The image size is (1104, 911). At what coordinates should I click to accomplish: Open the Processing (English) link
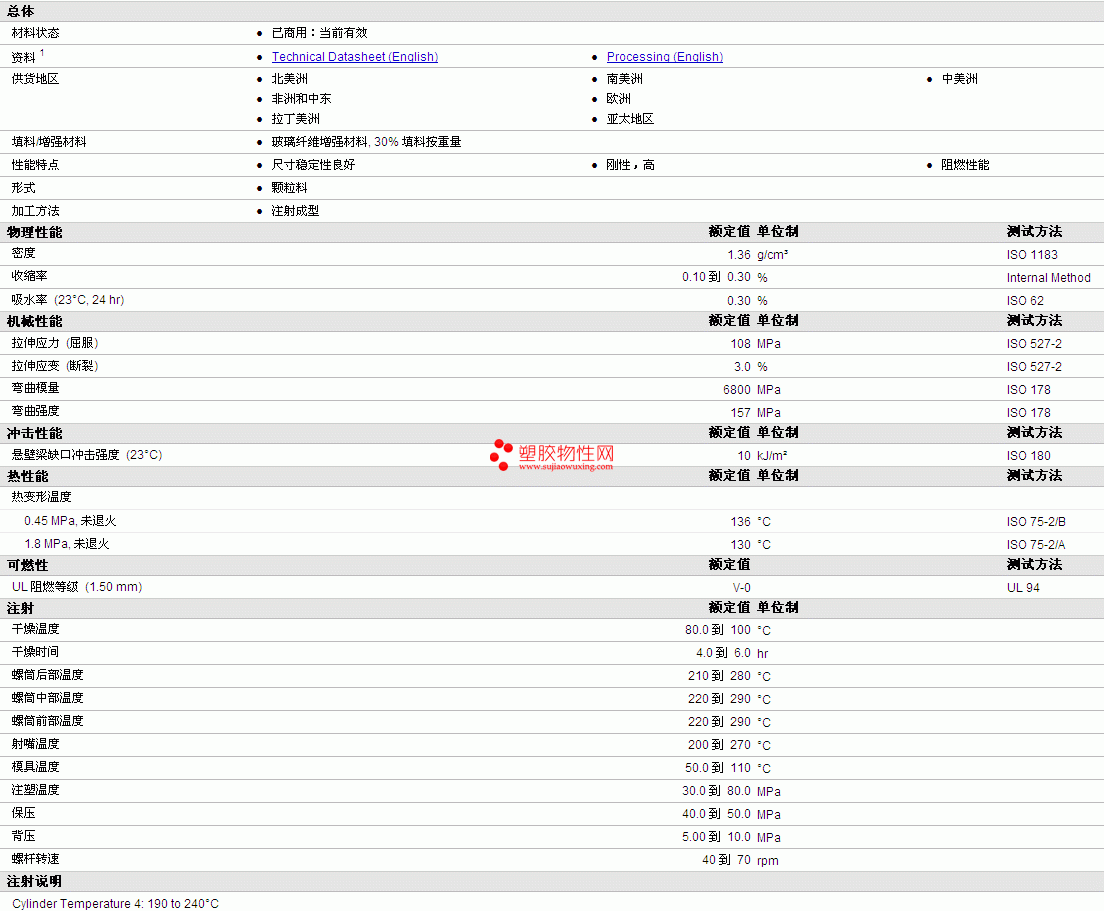point(665,57)
